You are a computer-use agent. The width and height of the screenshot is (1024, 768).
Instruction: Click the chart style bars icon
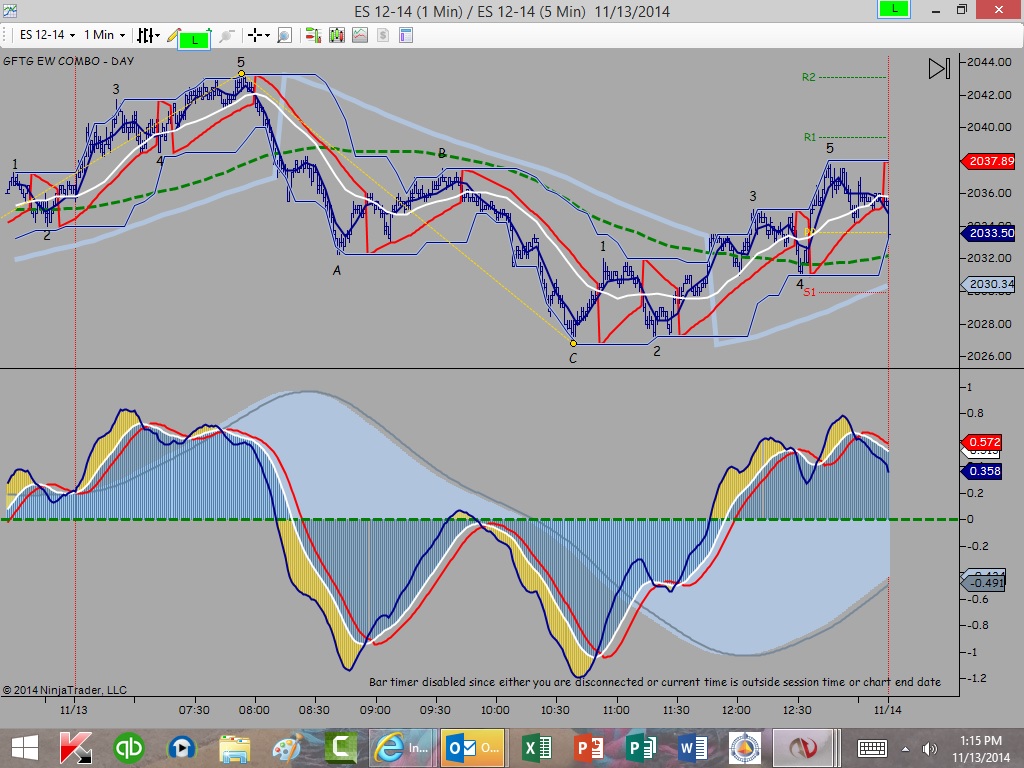tap(145, 35)
